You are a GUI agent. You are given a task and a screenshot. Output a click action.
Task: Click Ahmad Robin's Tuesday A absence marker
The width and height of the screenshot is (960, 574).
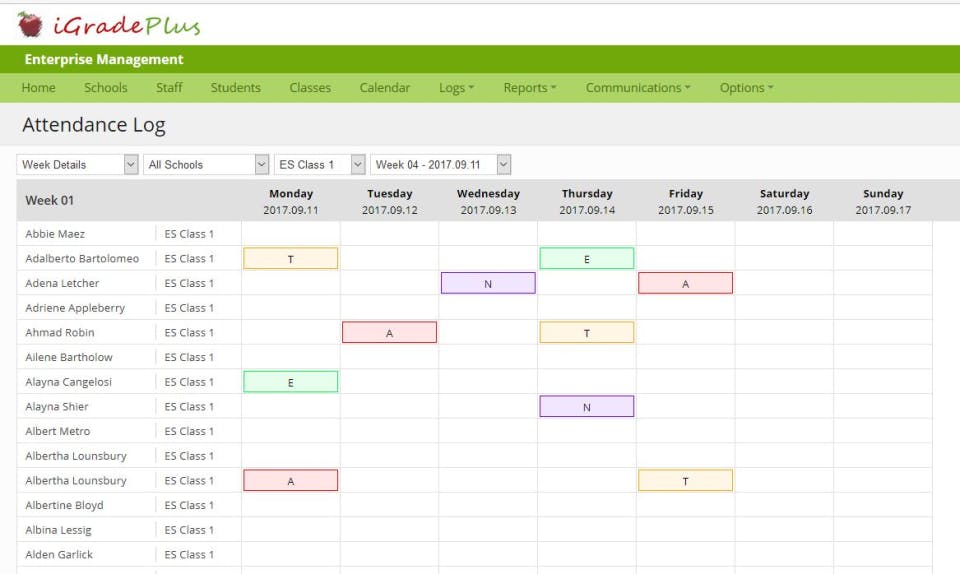click(389, 332)
